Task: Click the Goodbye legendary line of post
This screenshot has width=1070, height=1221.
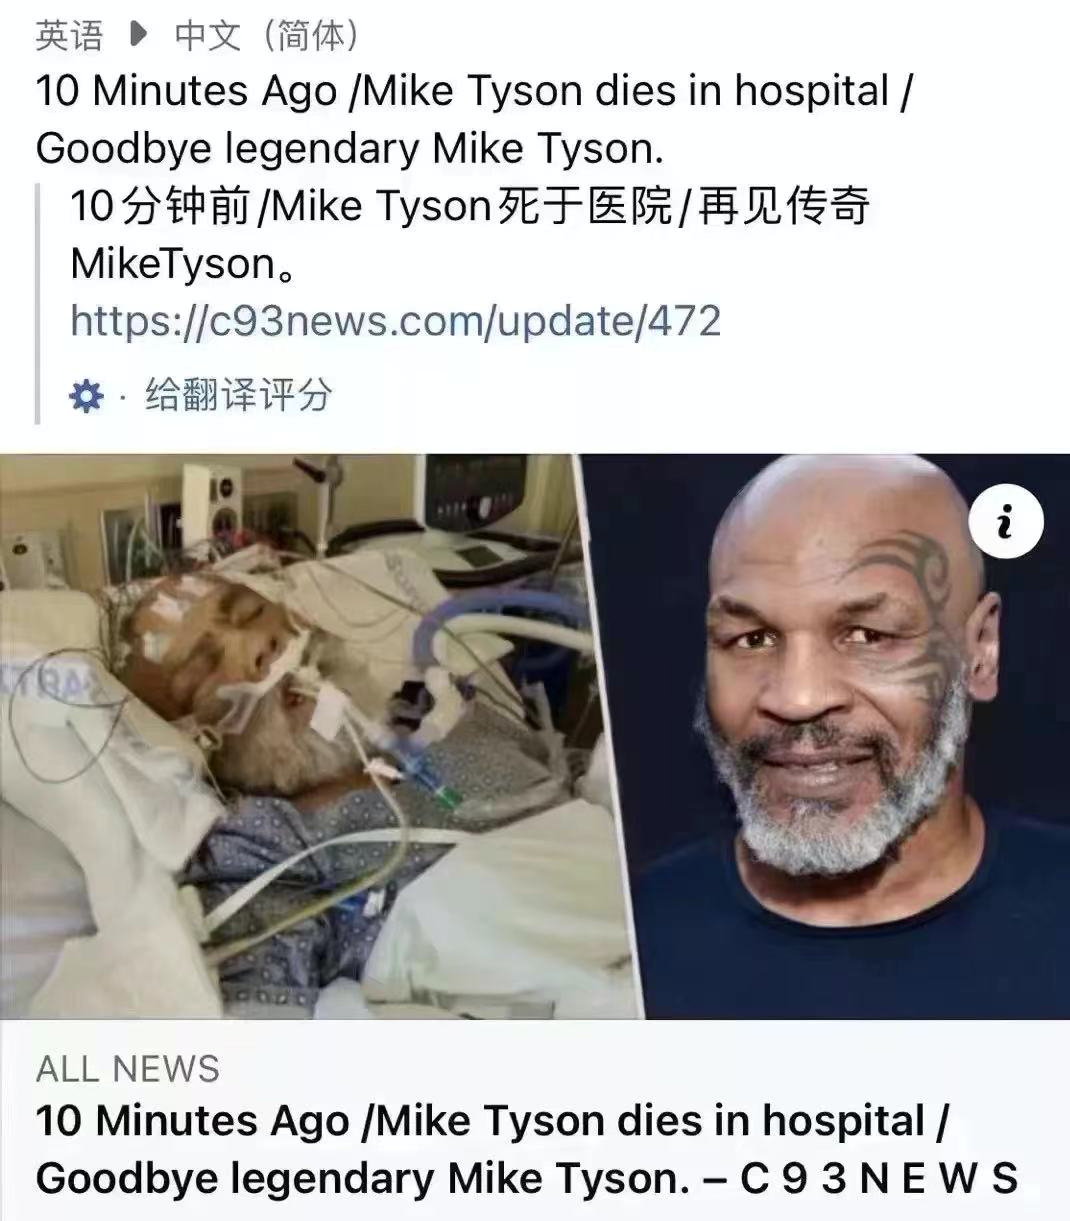Action: 350,149
